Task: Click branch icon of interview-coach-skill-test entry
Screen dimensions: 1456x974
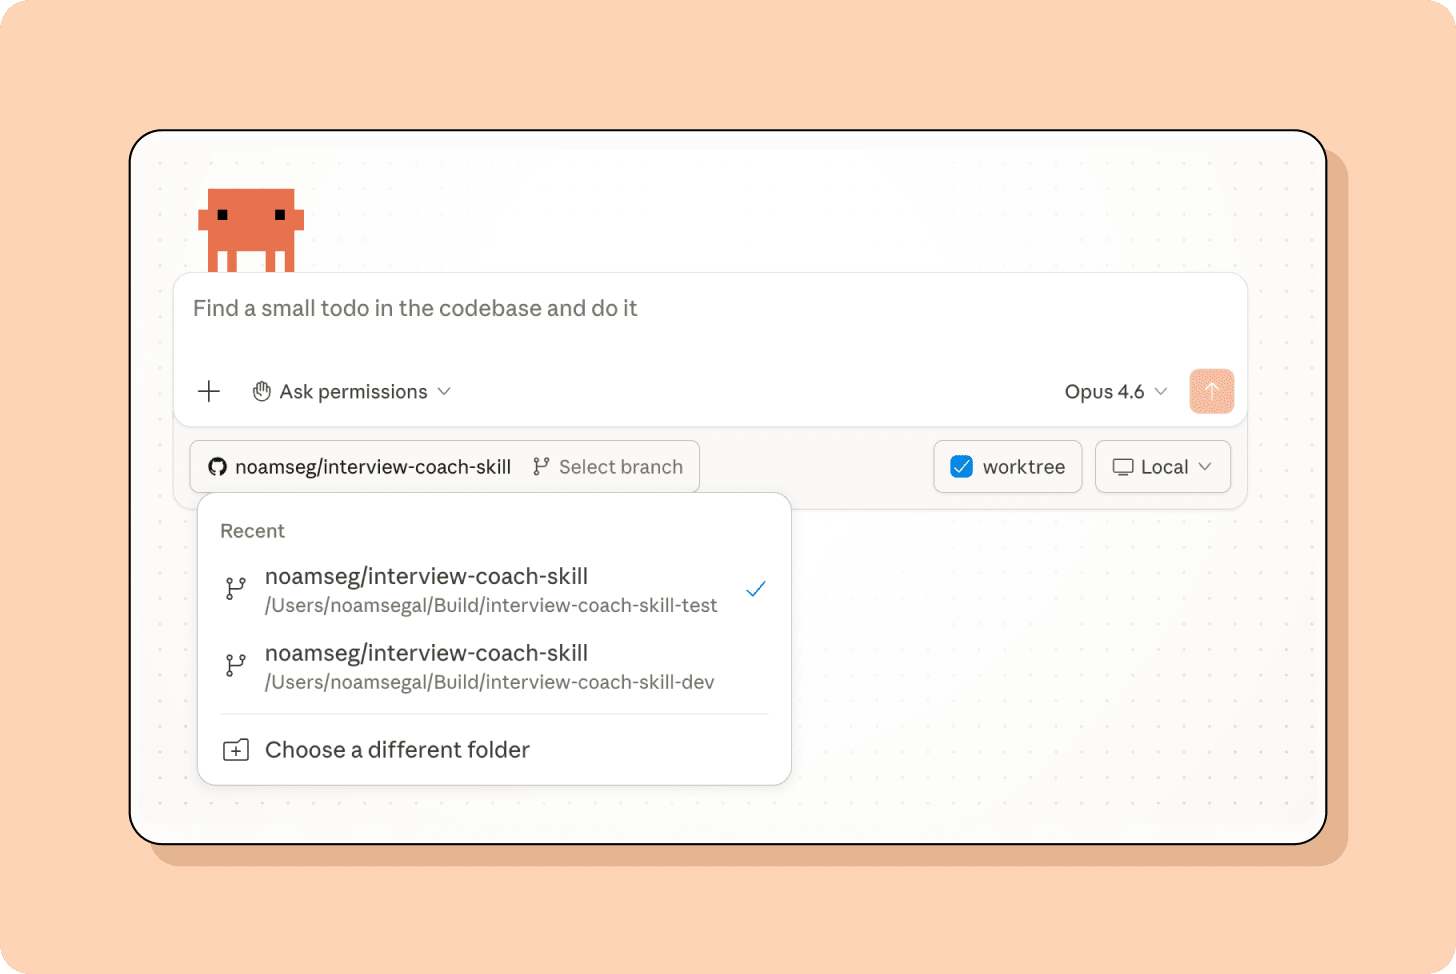Action: (x=235, y=589)
